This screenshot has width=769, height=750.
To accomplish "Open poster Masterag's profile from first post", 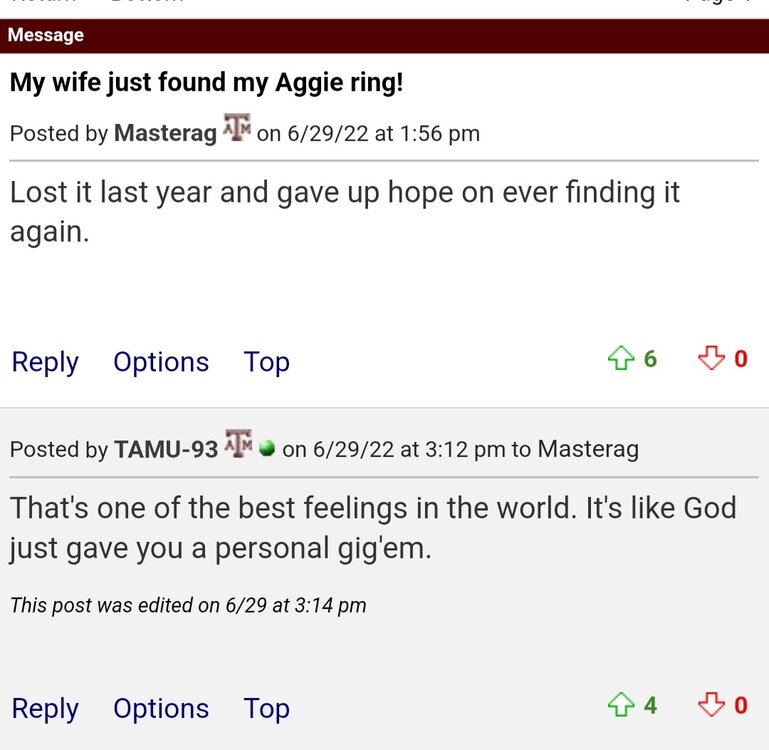I will [165, 133].
